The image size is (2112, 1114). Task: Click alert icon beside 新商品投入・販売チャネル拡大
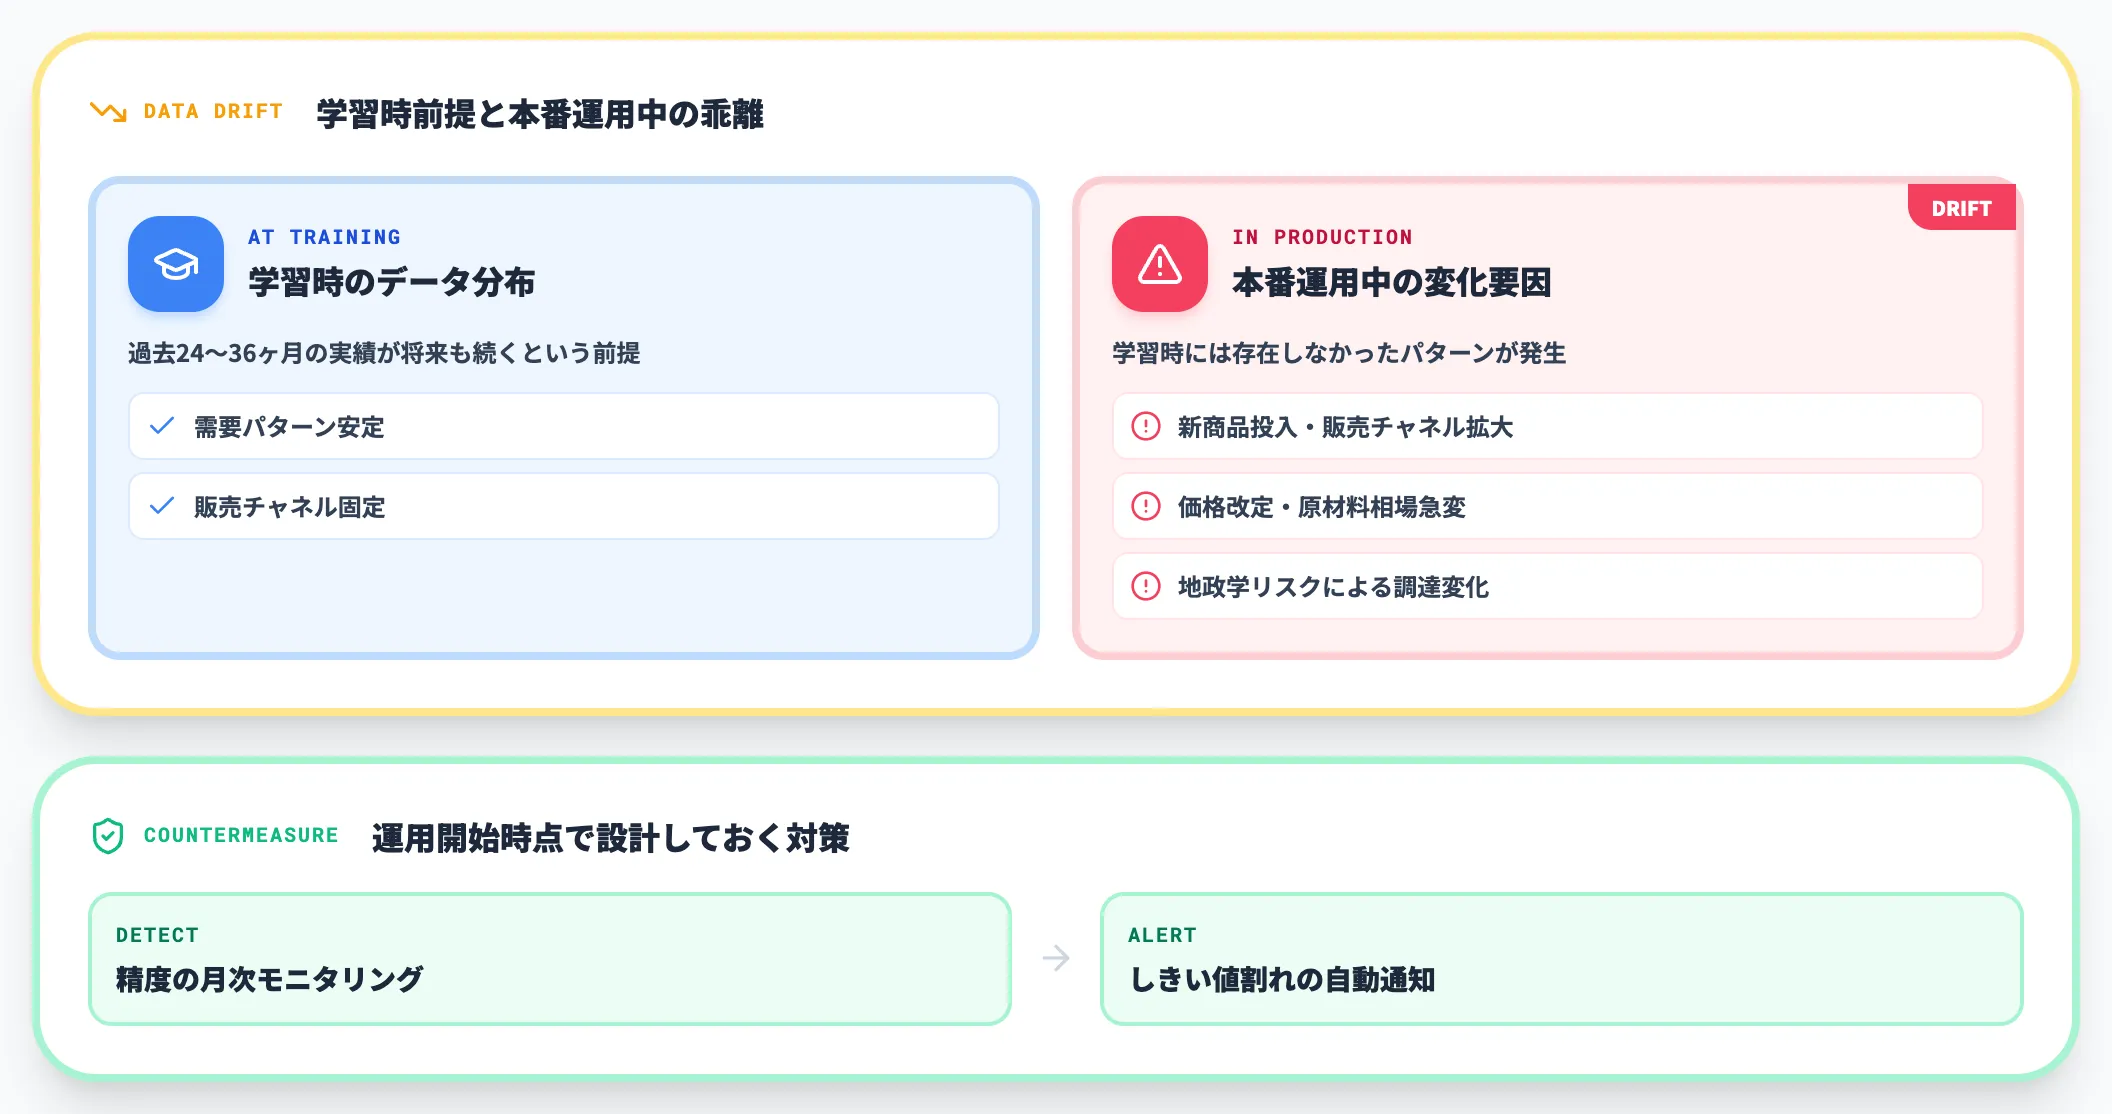pos(1146,426)
